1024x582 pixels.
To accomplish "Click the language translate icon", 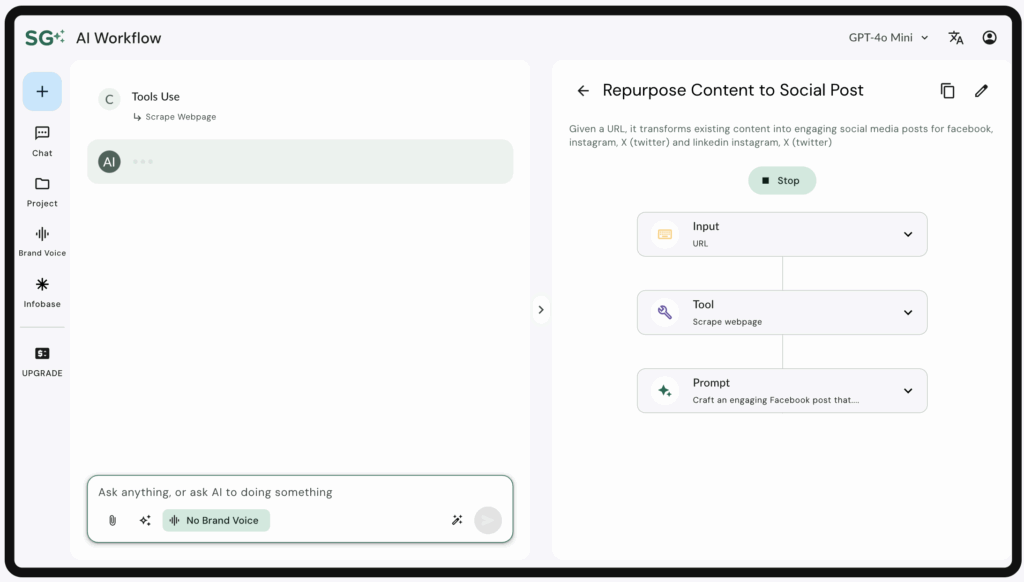I will pos(956,38).
